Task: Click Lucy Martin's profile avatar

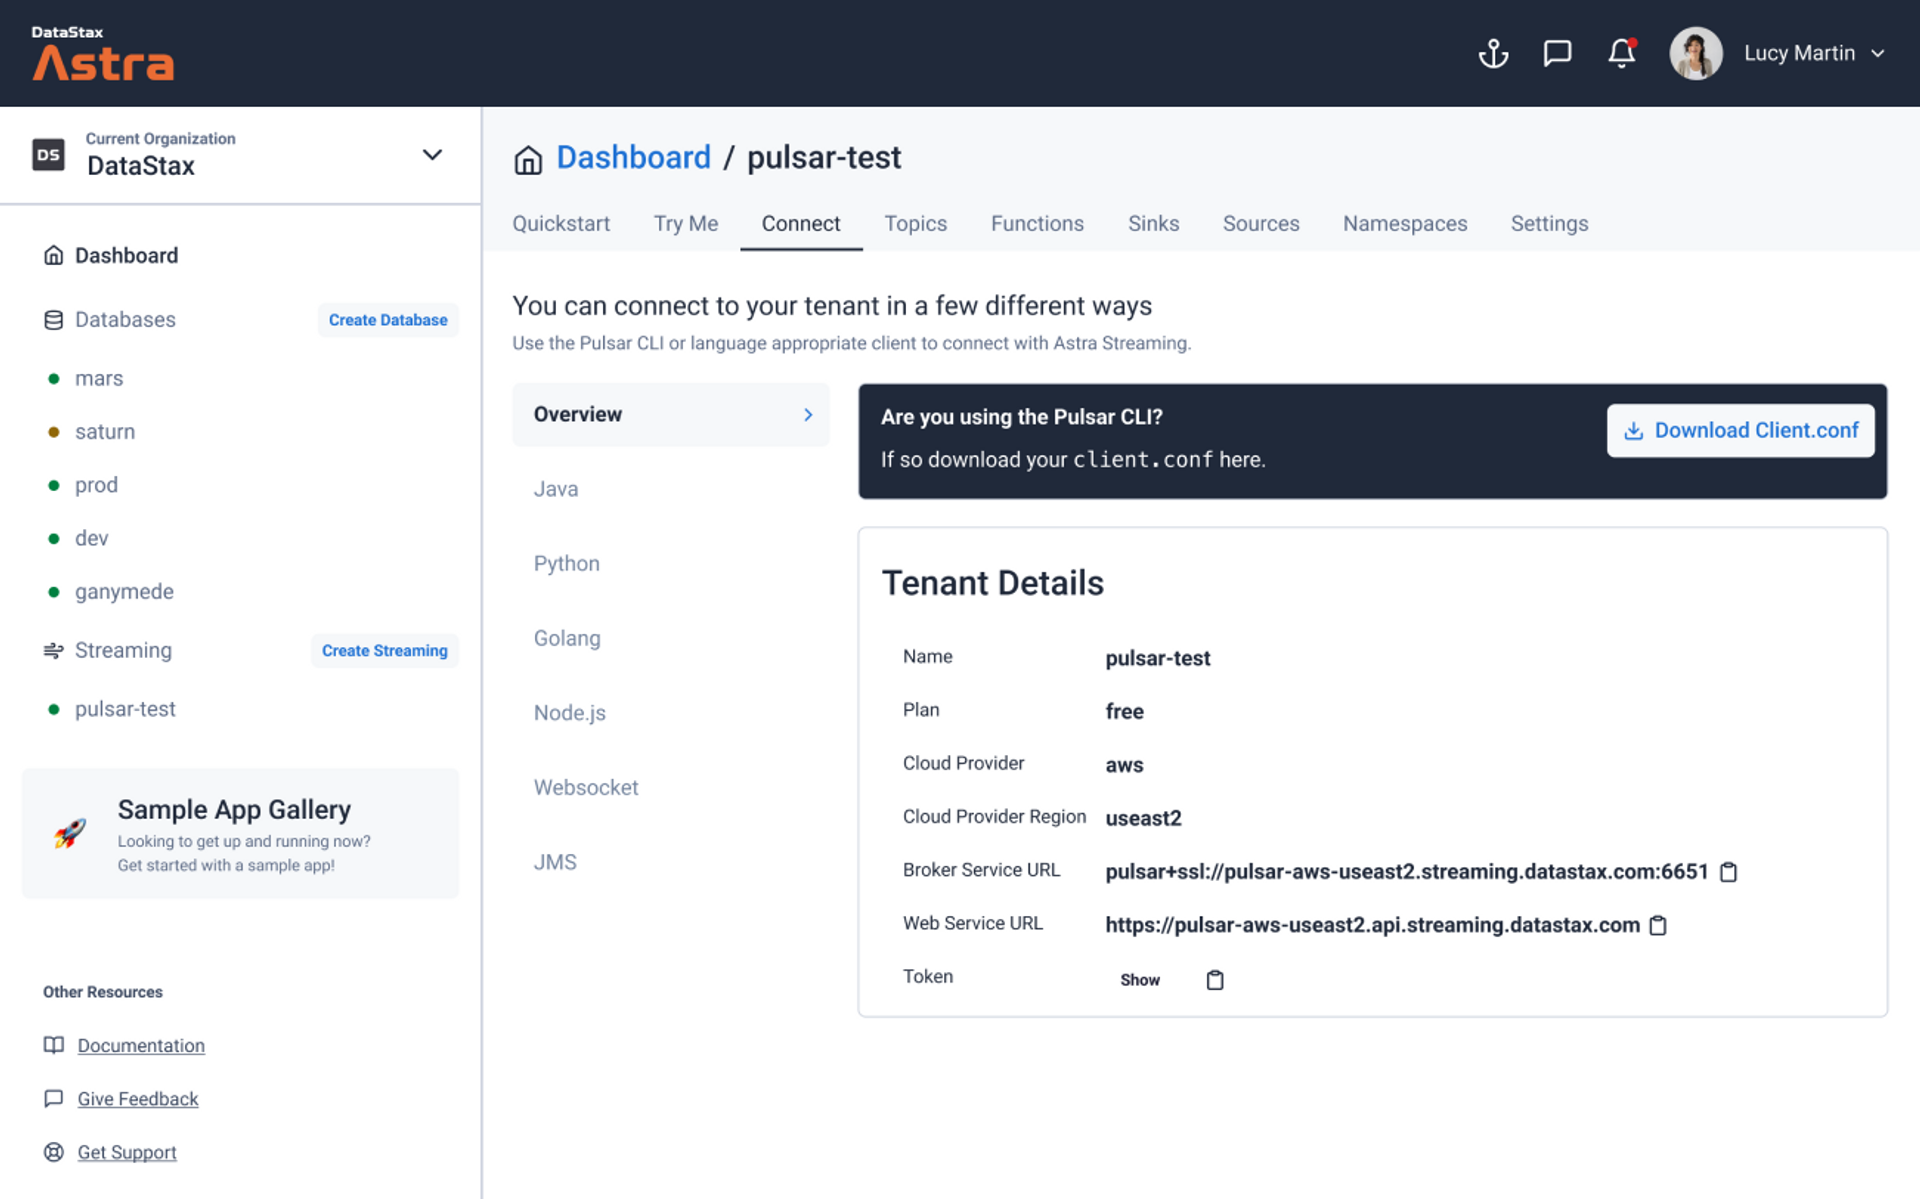Action: [x=1695, y=53]
